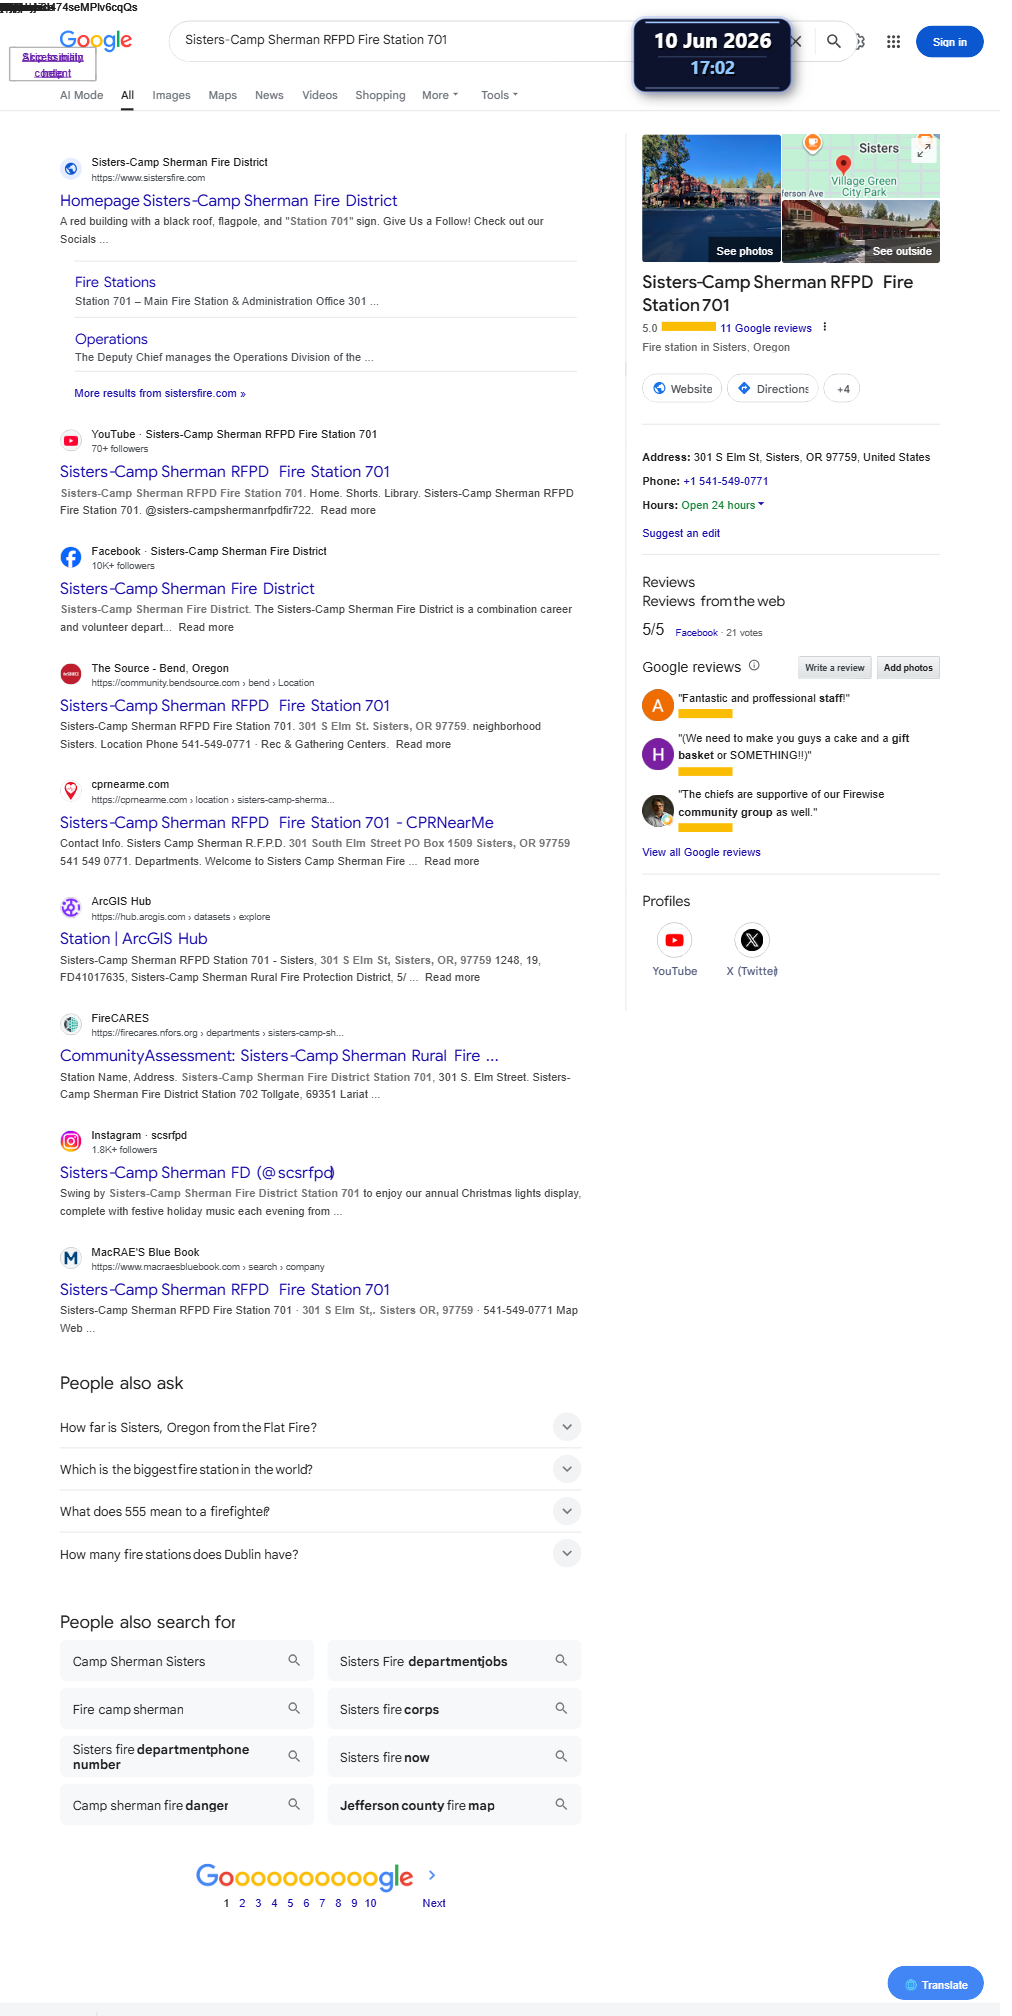Image resolution: width=1012 pixels, height=2016 pixels.
Task: Expand the map with the fullscreen arrow icon
Action: [x=925, y=150]
